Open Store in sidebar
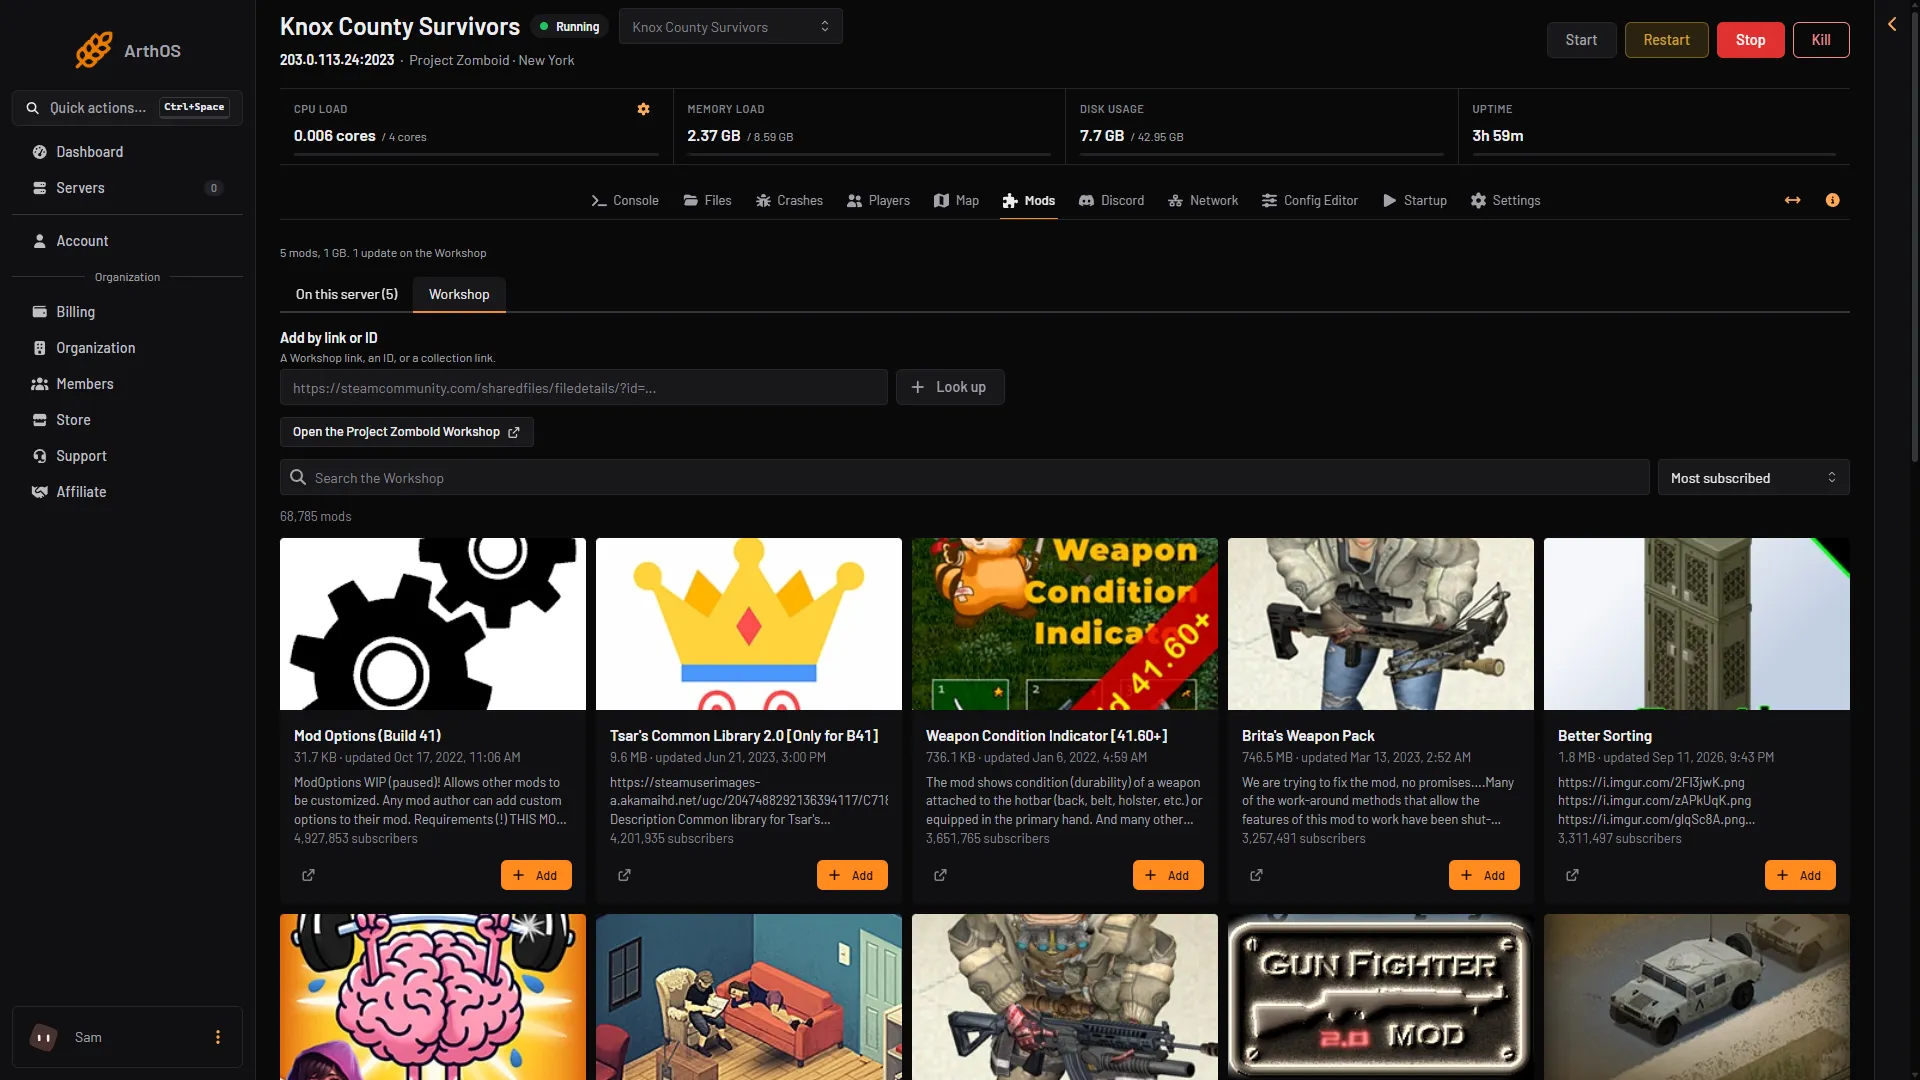 click(127, 420)
